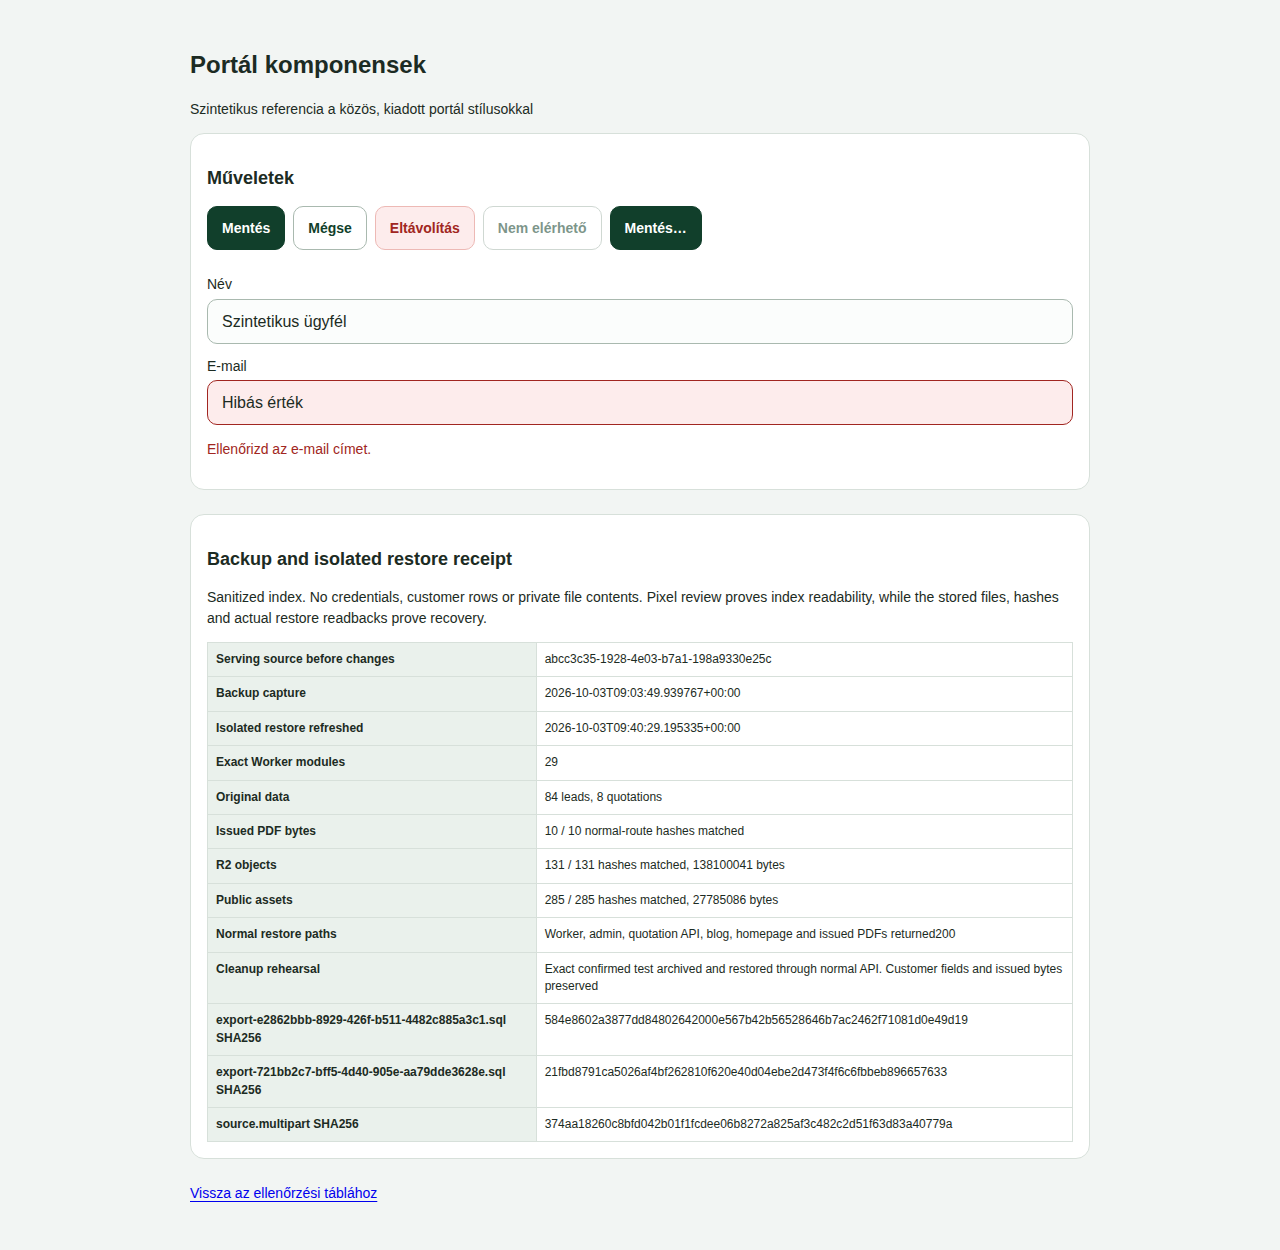1280x1250 pixels.
Task: Focus the E-mail field with error
Action: click(640, 403)
